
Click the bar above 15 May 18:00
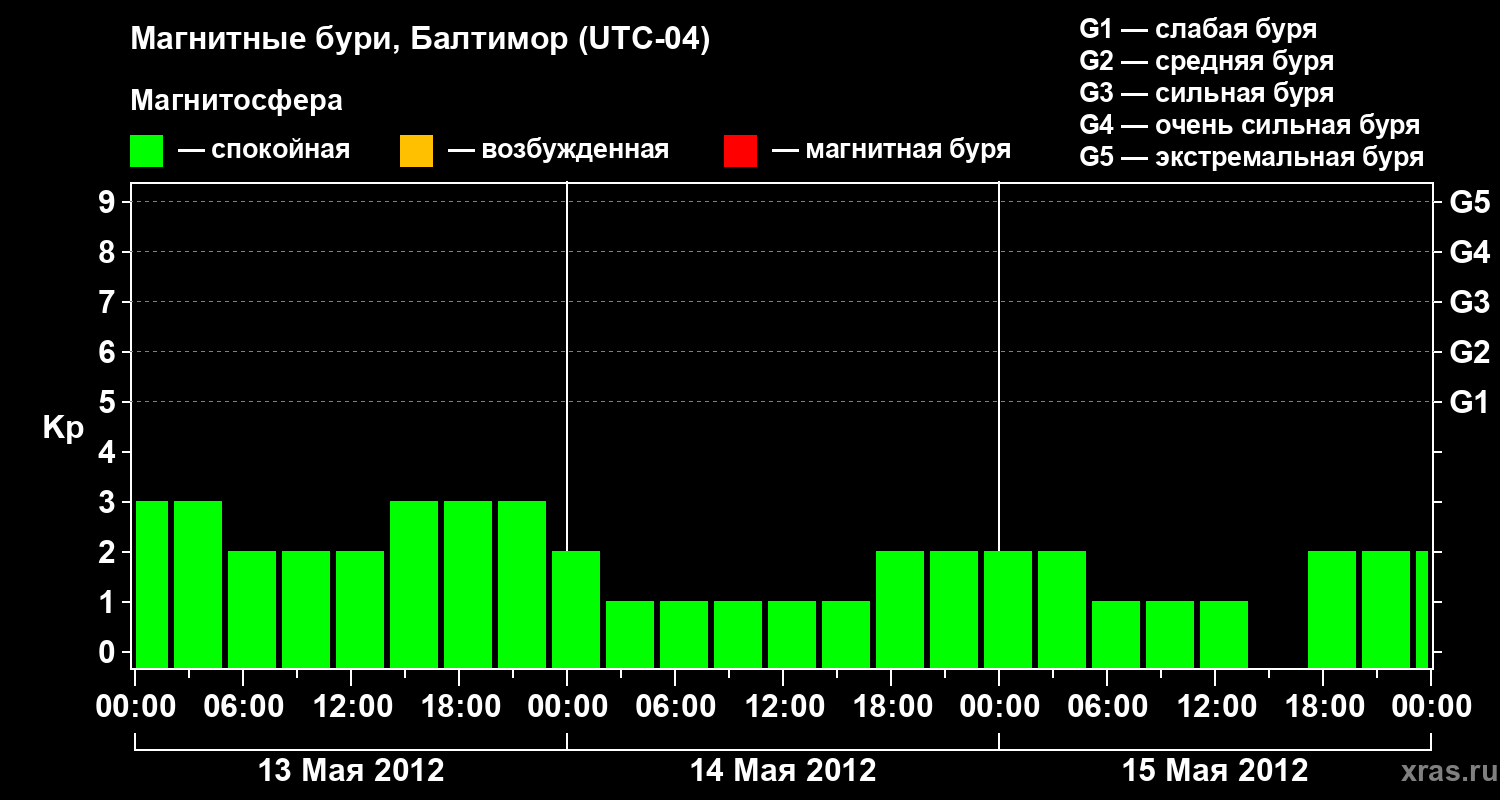click(x=1332, y=609)
